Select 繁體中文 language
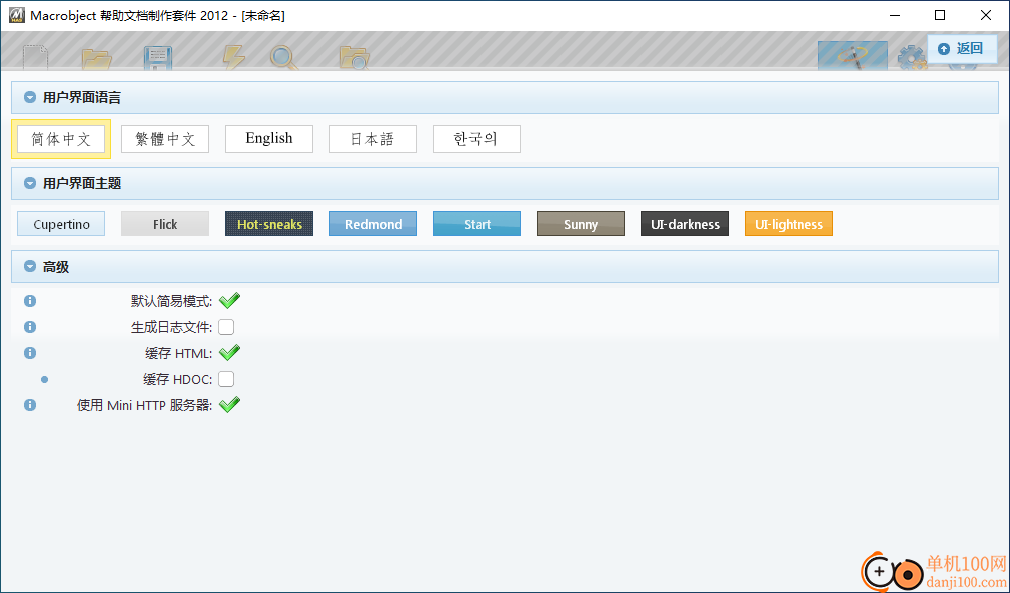Viewport: 1010px width, 593px height. tap(165, 139)
